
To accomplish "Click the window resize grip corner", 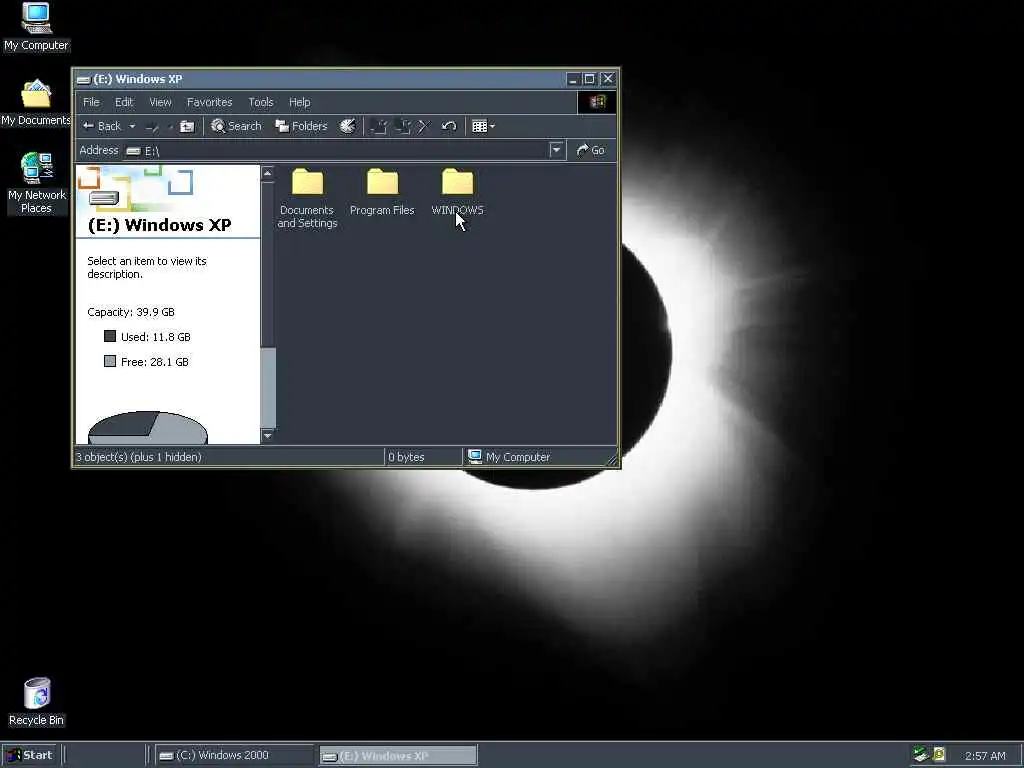I will click(612, 460).
